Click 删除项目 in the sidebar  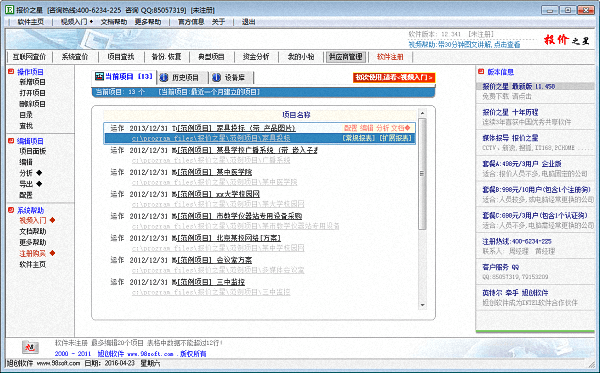33,104
